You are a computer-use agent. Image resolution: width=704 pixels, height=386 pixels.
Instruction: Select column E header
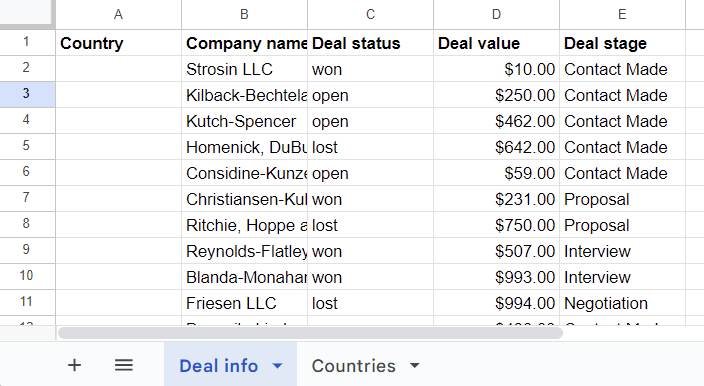(x=622, y=14)
